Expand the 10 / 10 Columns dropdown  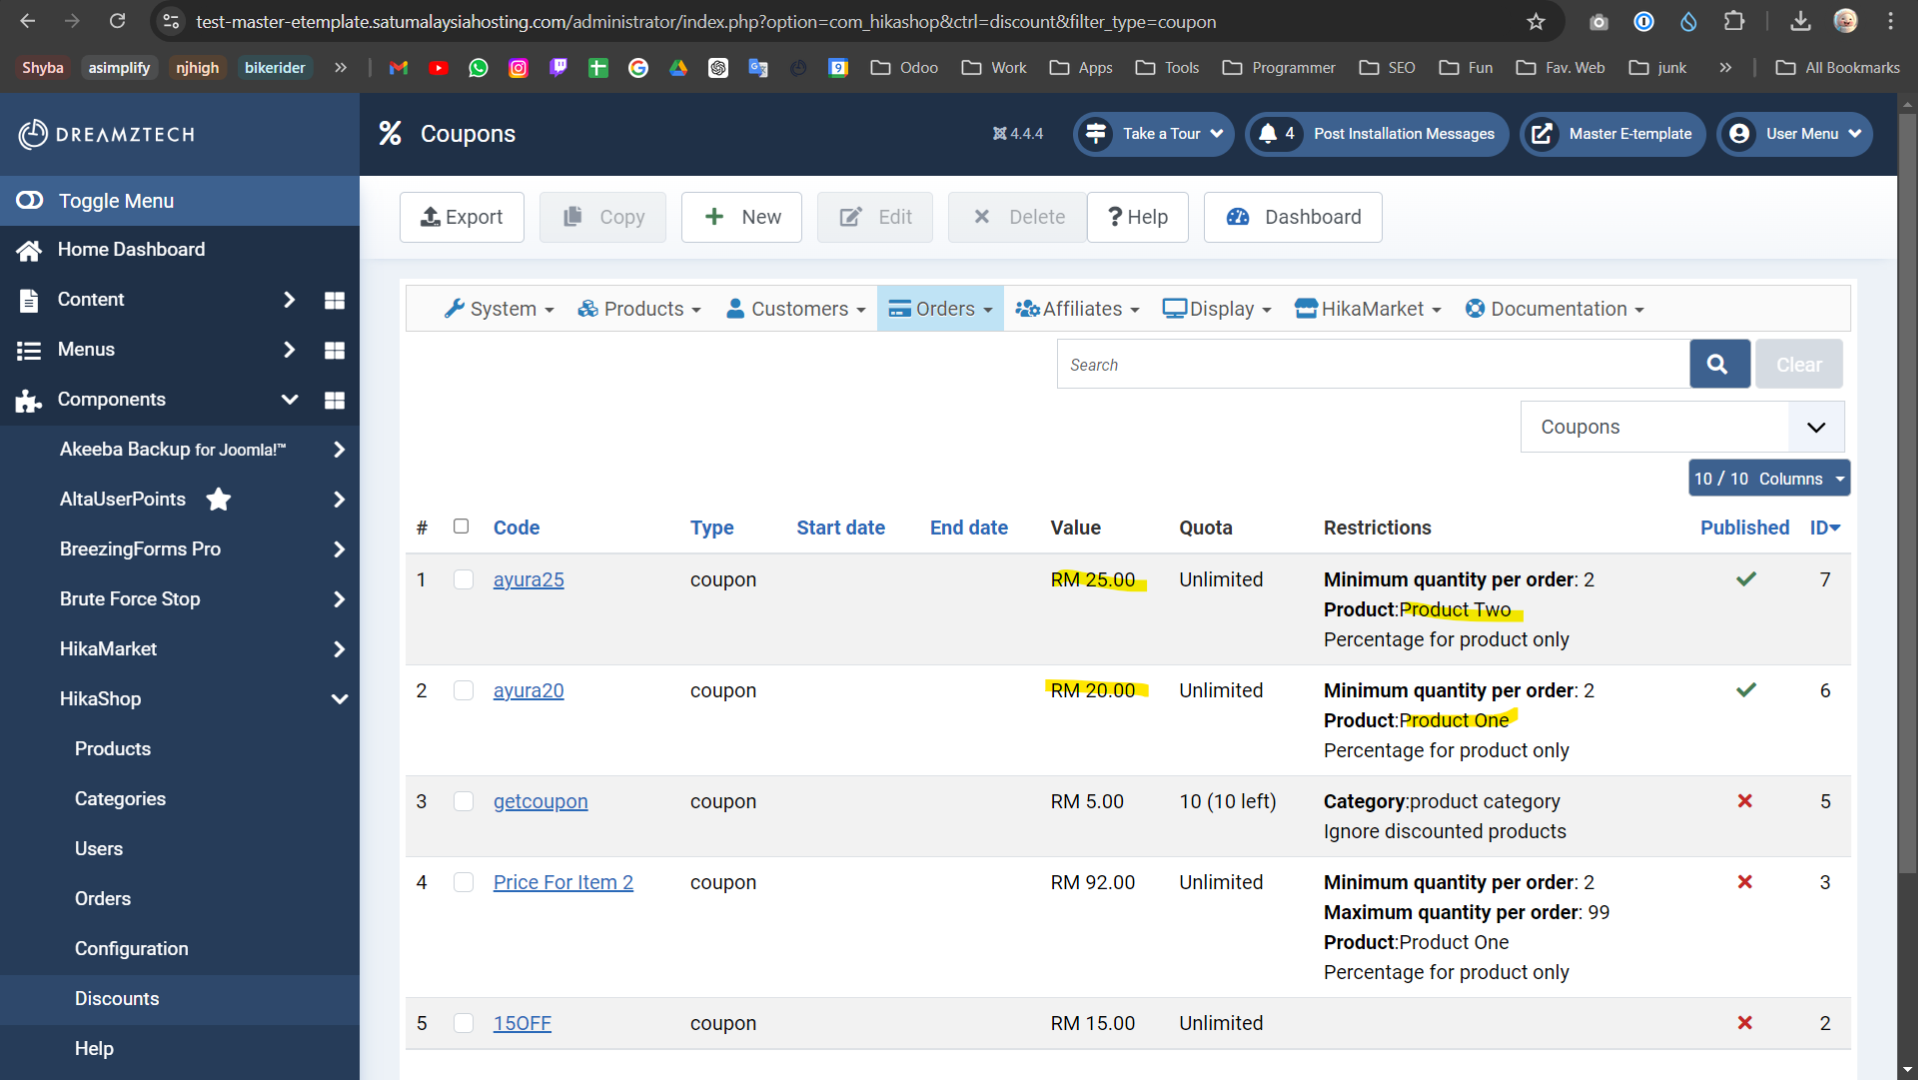[1768, 479]
